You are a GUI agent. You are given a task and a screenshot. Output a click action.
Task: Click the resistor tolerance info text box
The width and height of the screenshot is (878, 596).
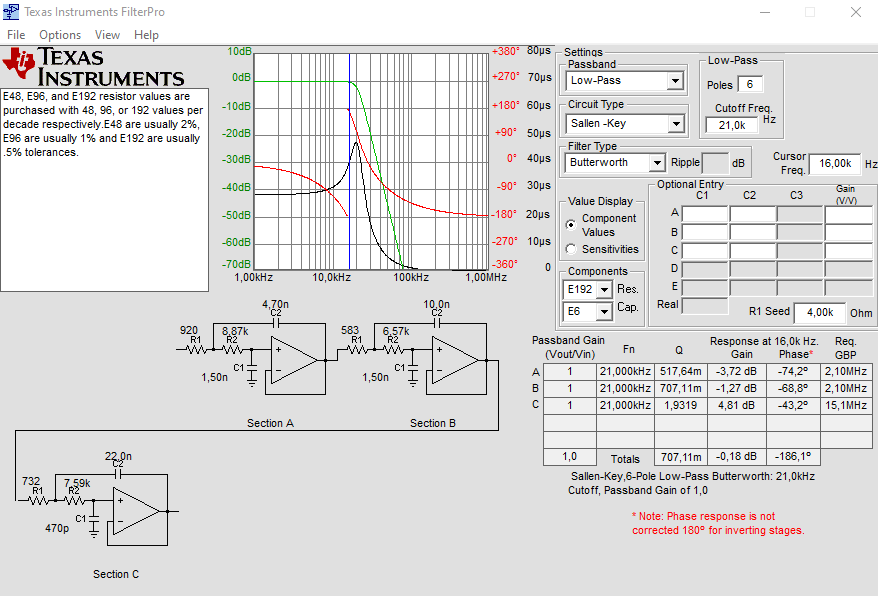point(105,189)
